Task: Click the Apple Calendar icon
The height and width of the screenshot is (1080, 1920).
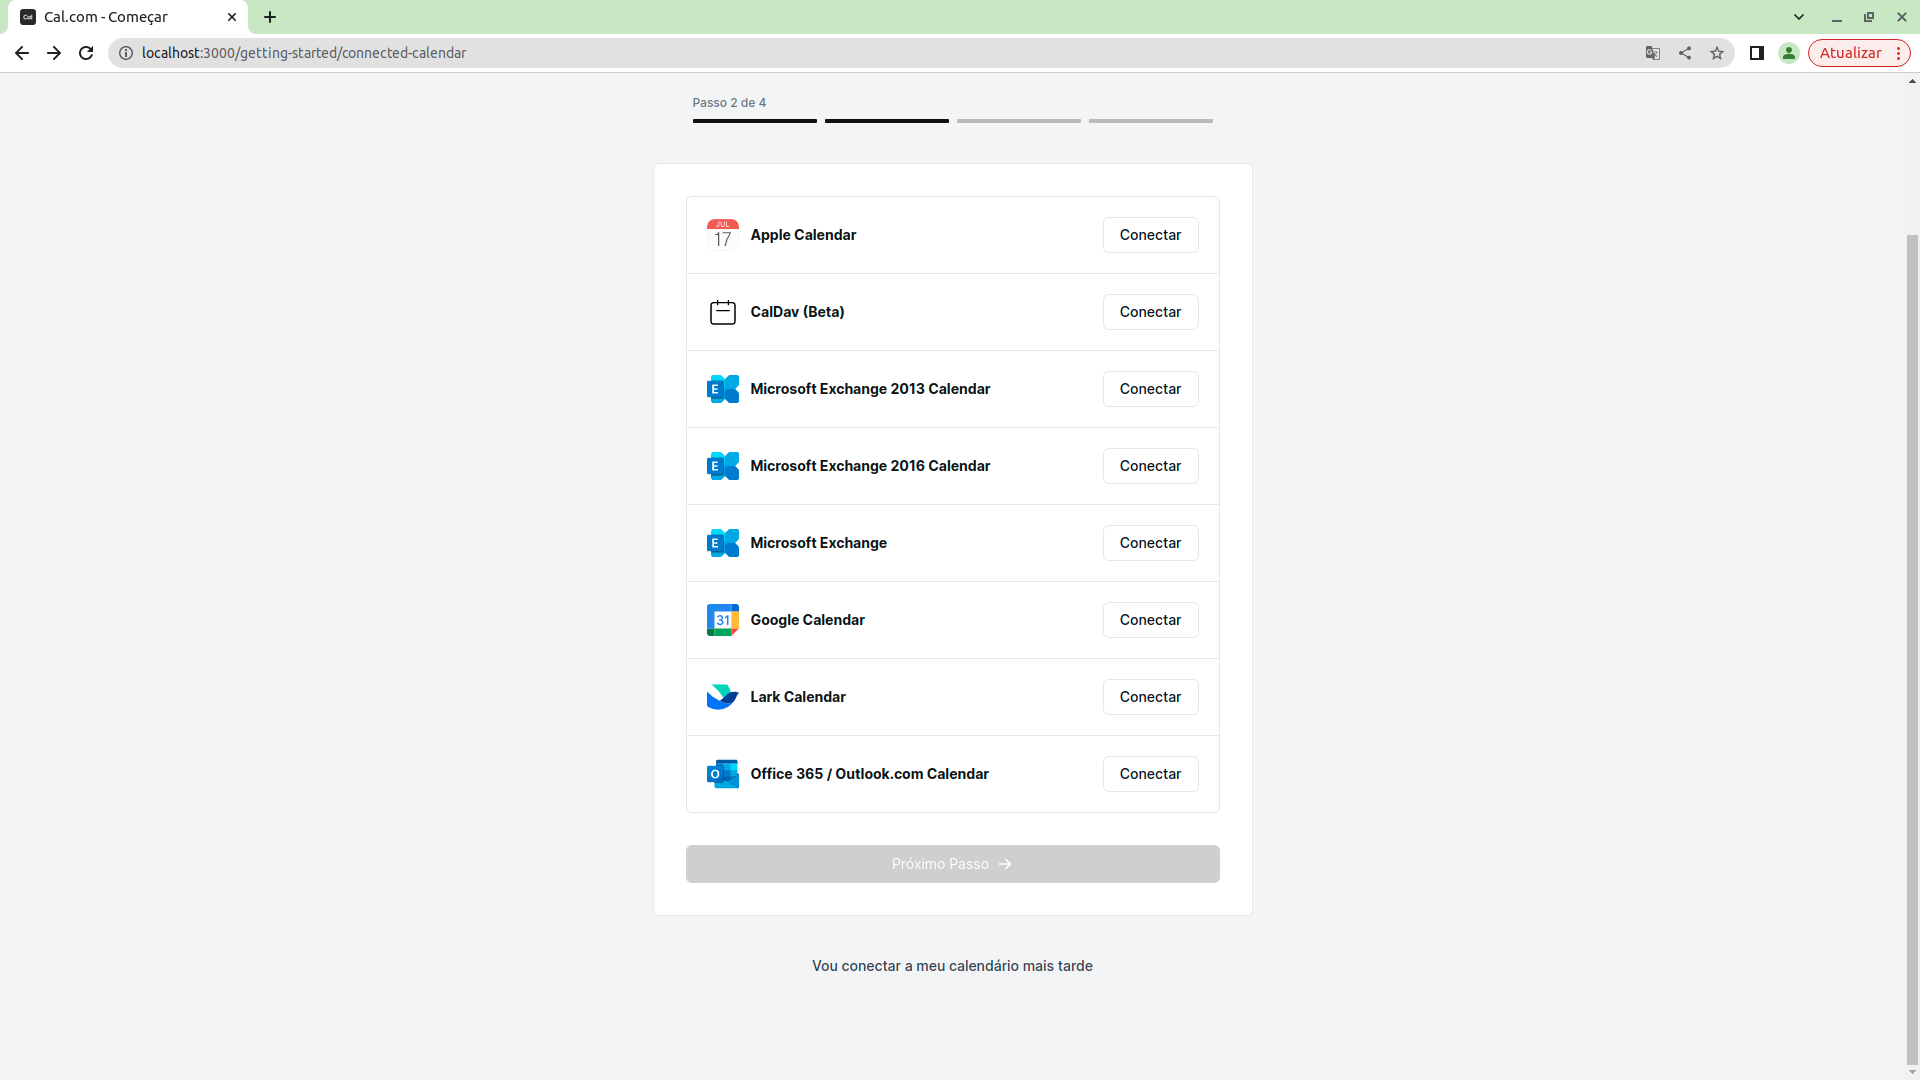Action: [x=722, y=234]
